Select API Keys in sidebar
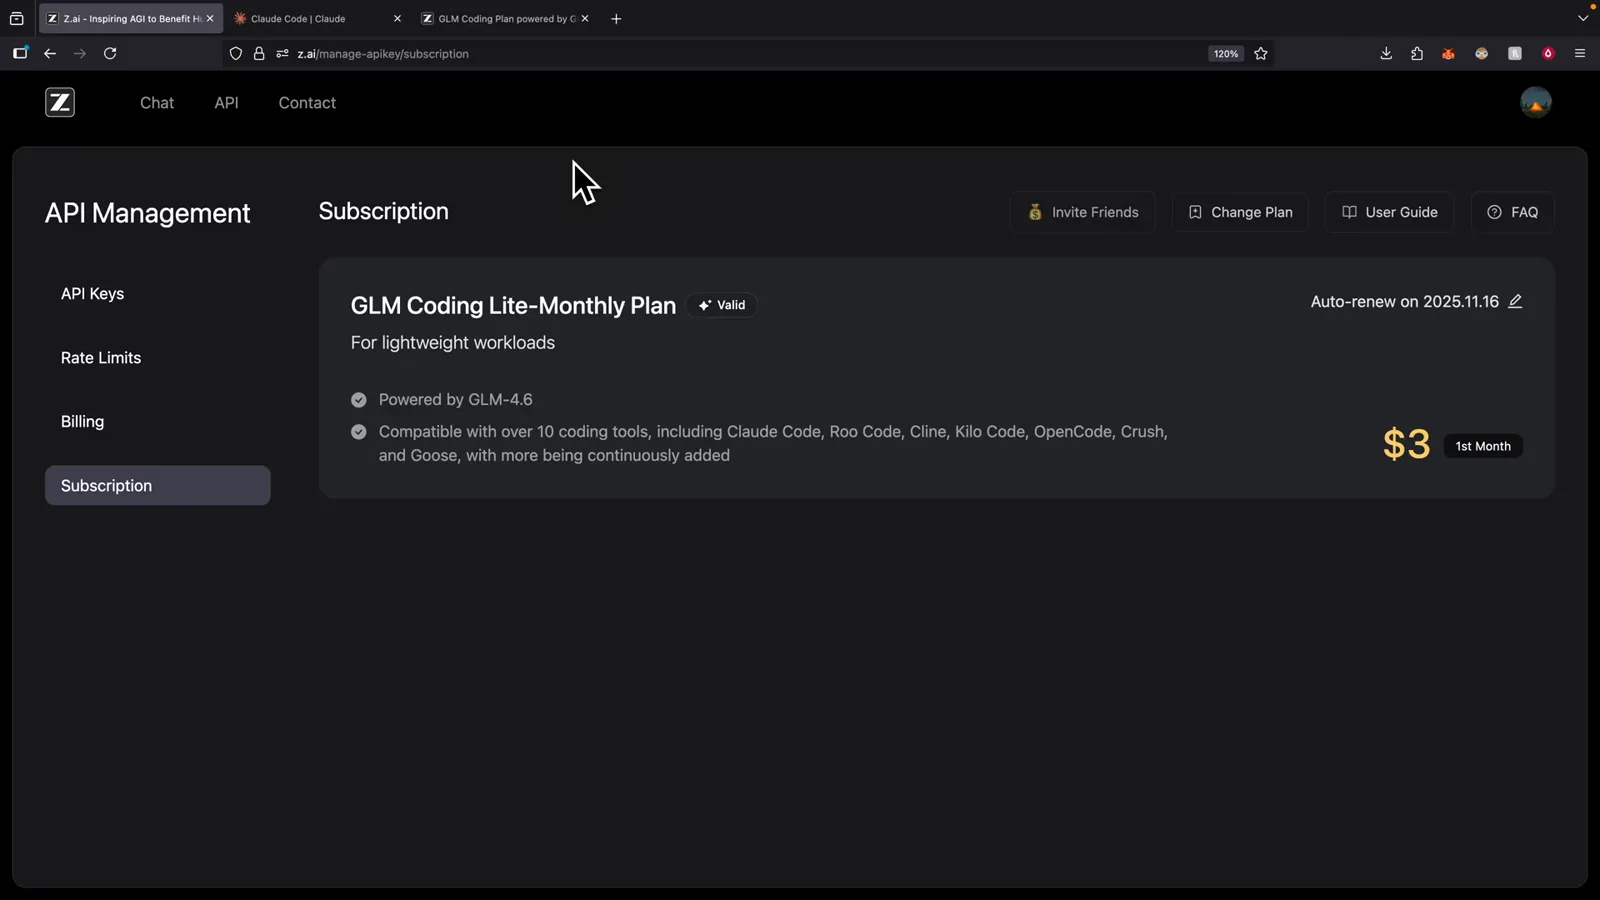This screenshot has width=1600, height=900. (x=158, y=294)
